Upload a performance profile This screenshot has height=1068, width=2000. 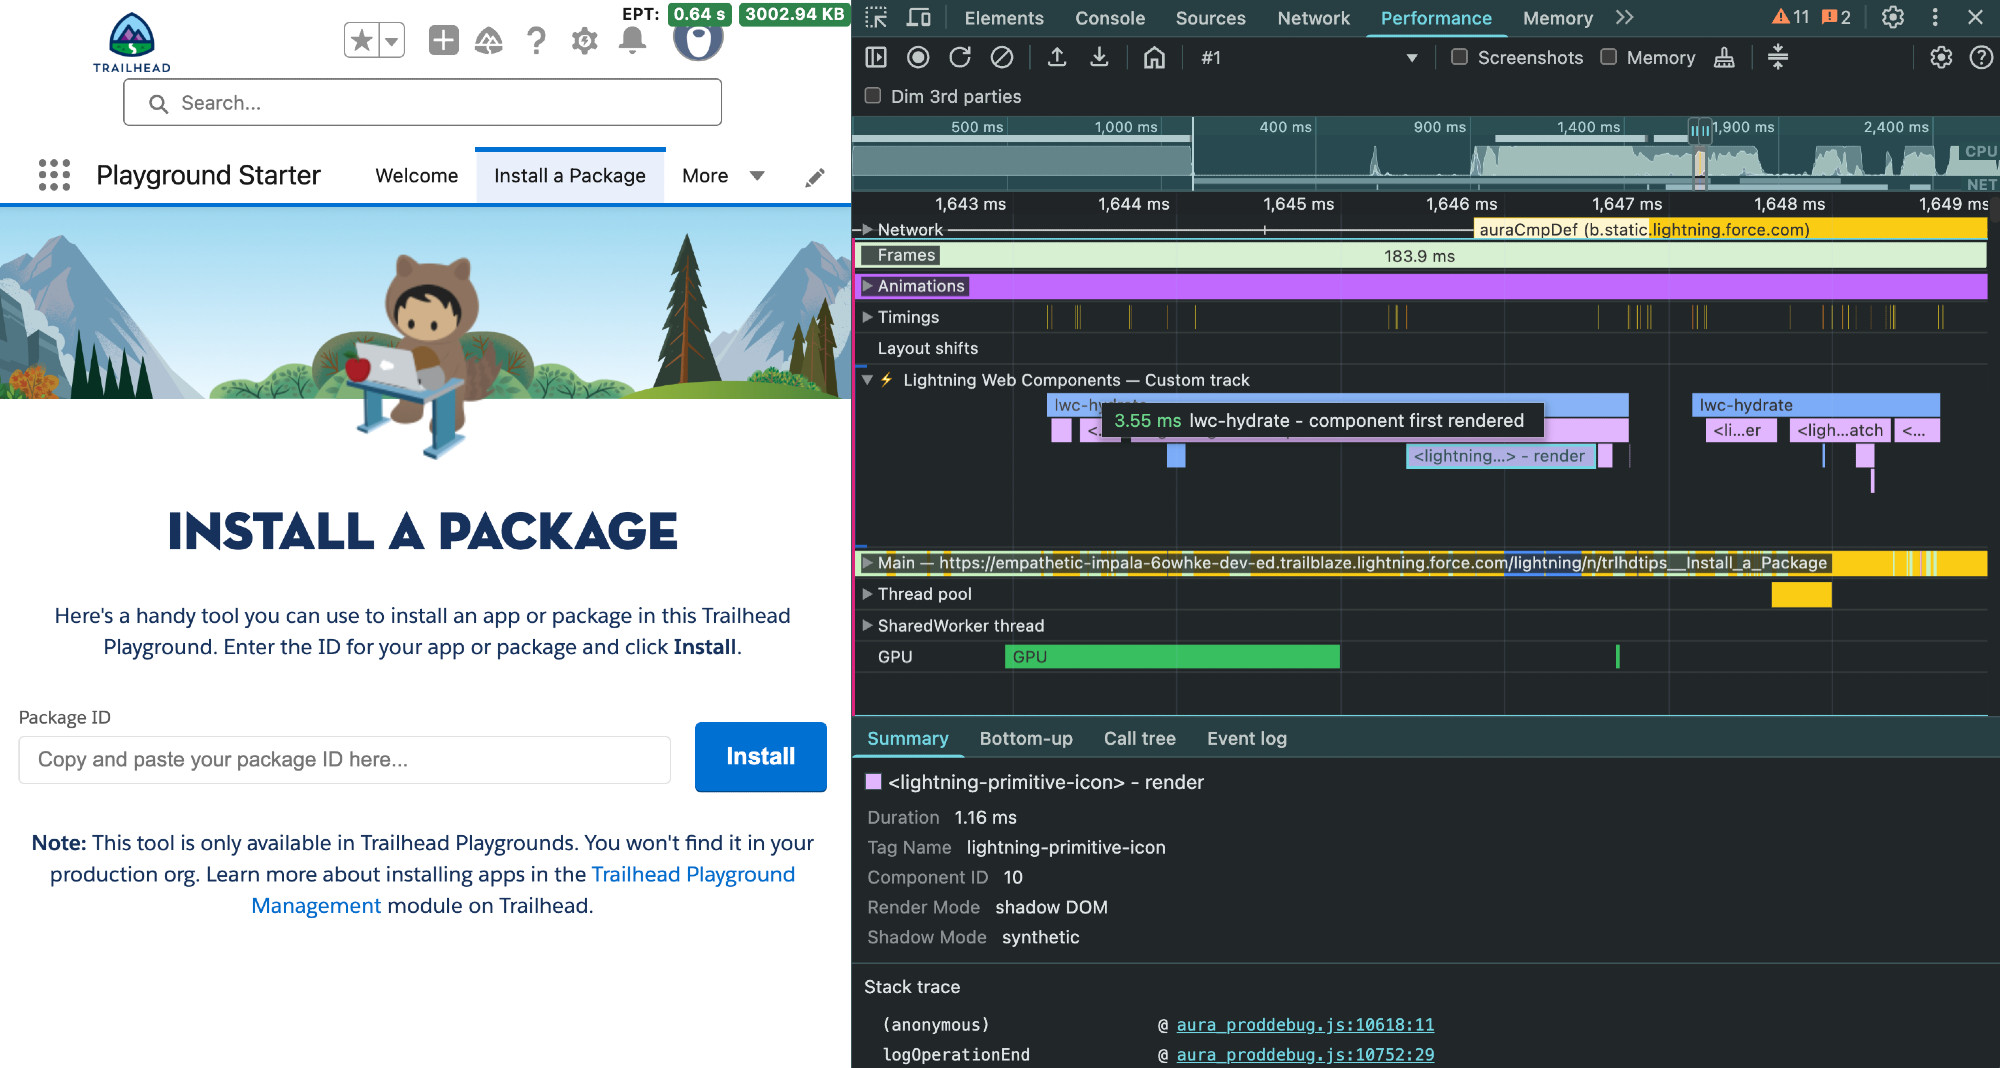coord(1057,57)
